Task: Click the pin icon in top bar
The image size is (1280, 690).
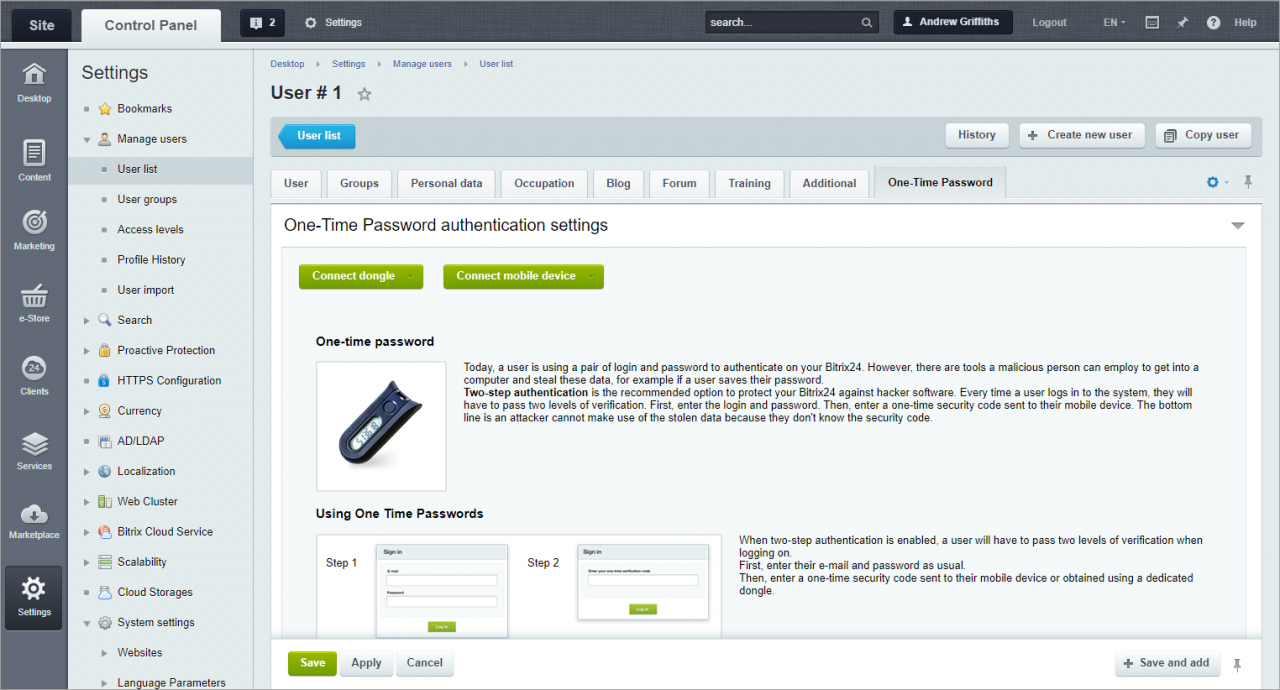Action: [1182, 22]
